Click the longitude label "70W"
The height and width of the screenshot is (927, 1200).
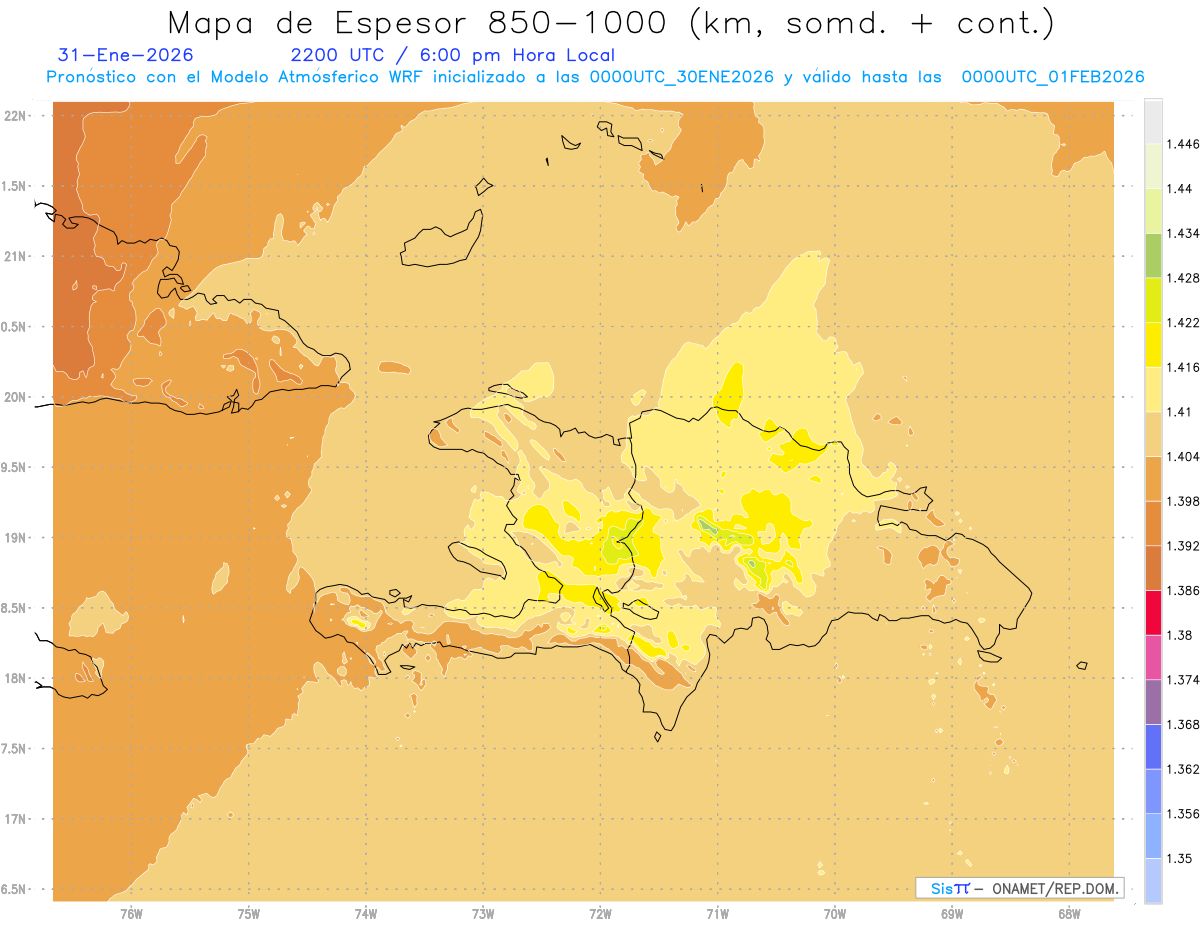coord(835,915)
